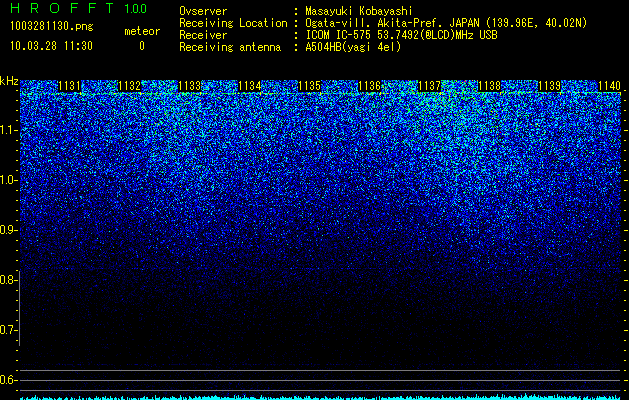The image size is (629, 400).
Task: Click the 1139 time marker
Action: point(550,86)
